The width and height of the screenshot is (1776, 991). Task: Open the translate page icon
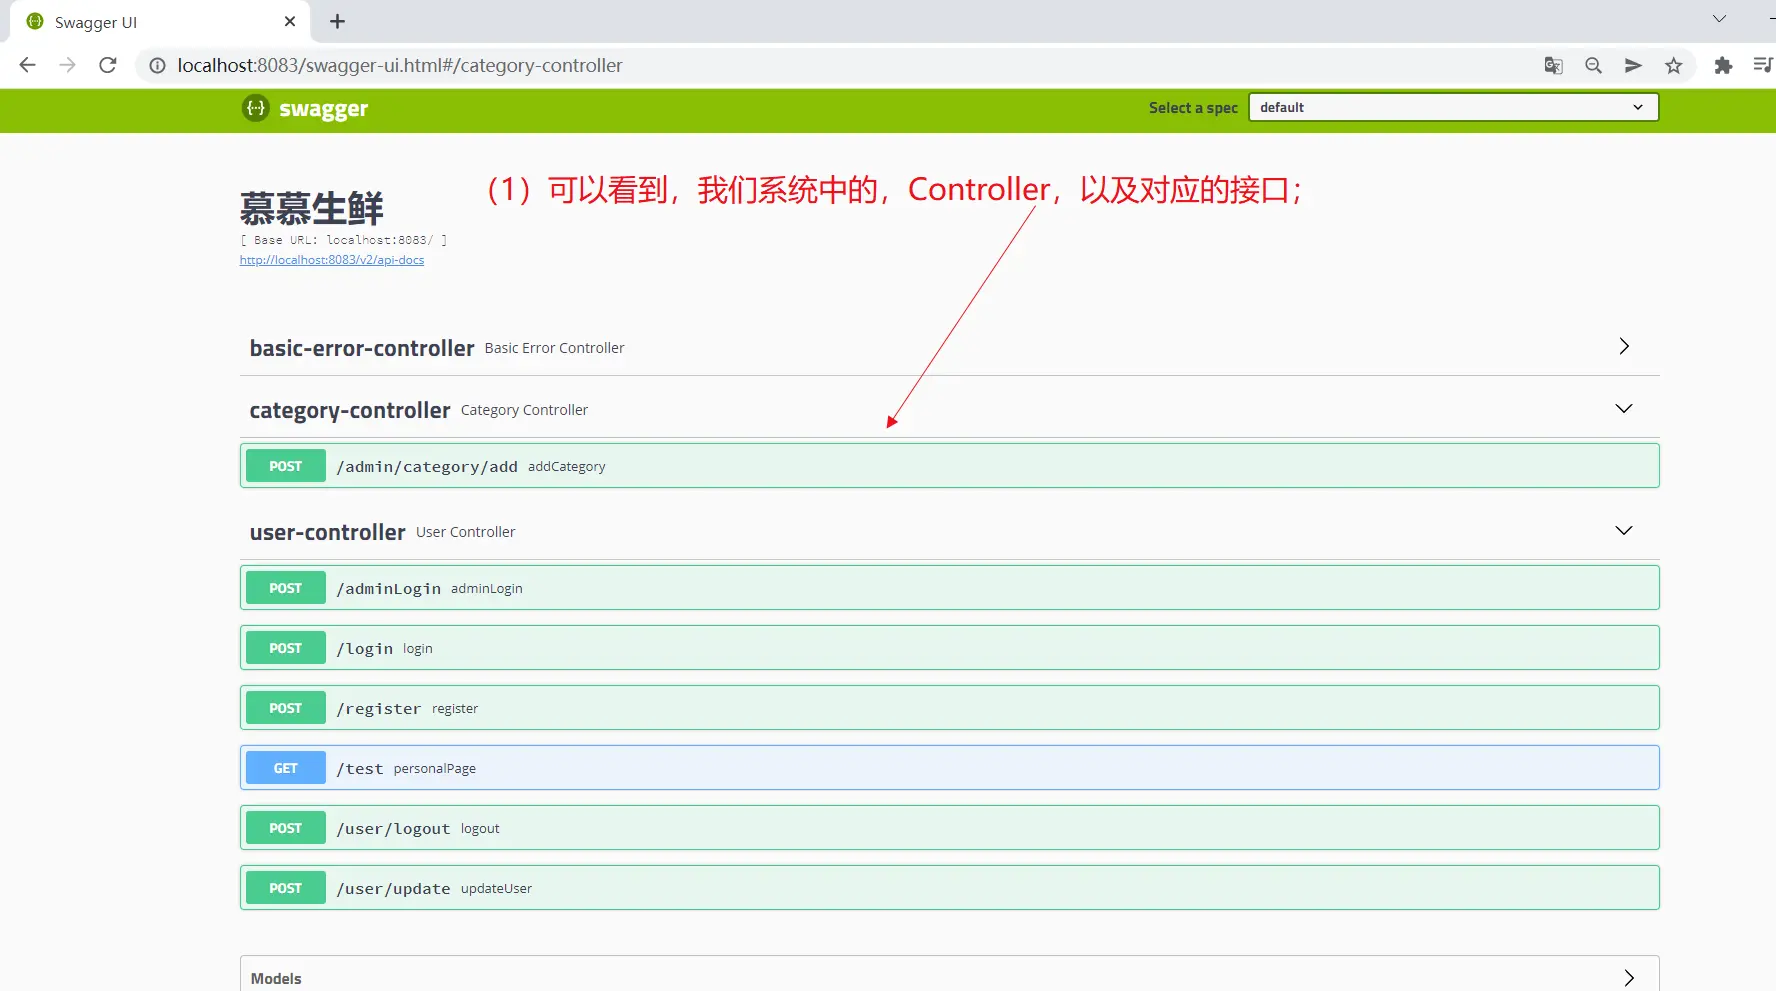pos(1553,65)
